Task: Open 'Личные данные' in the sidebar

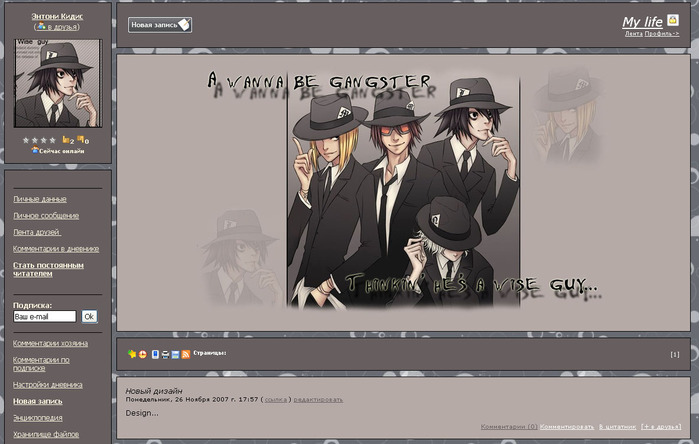Action: coord(40,199)
